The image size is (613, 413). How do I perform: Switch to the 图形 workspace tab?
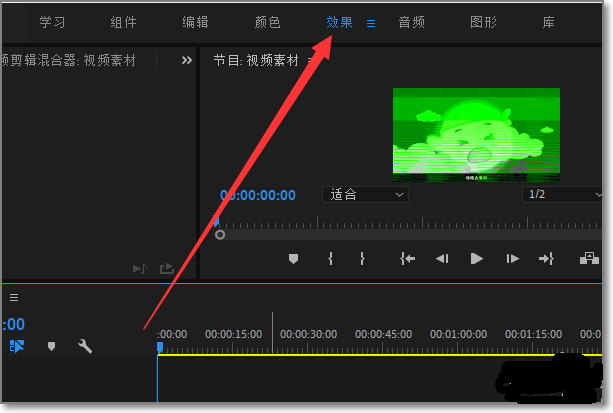point(483,22)
